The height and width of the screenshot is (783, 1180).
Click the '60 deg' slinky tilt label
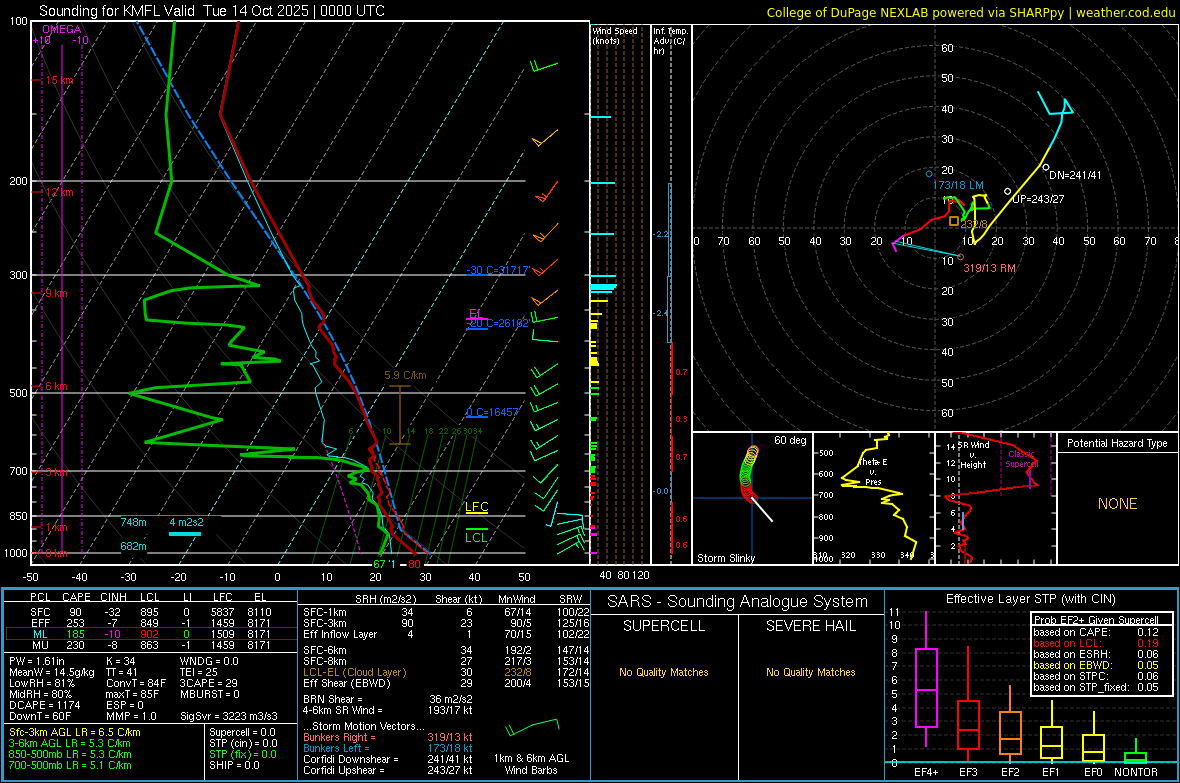(x=789, y=440)
